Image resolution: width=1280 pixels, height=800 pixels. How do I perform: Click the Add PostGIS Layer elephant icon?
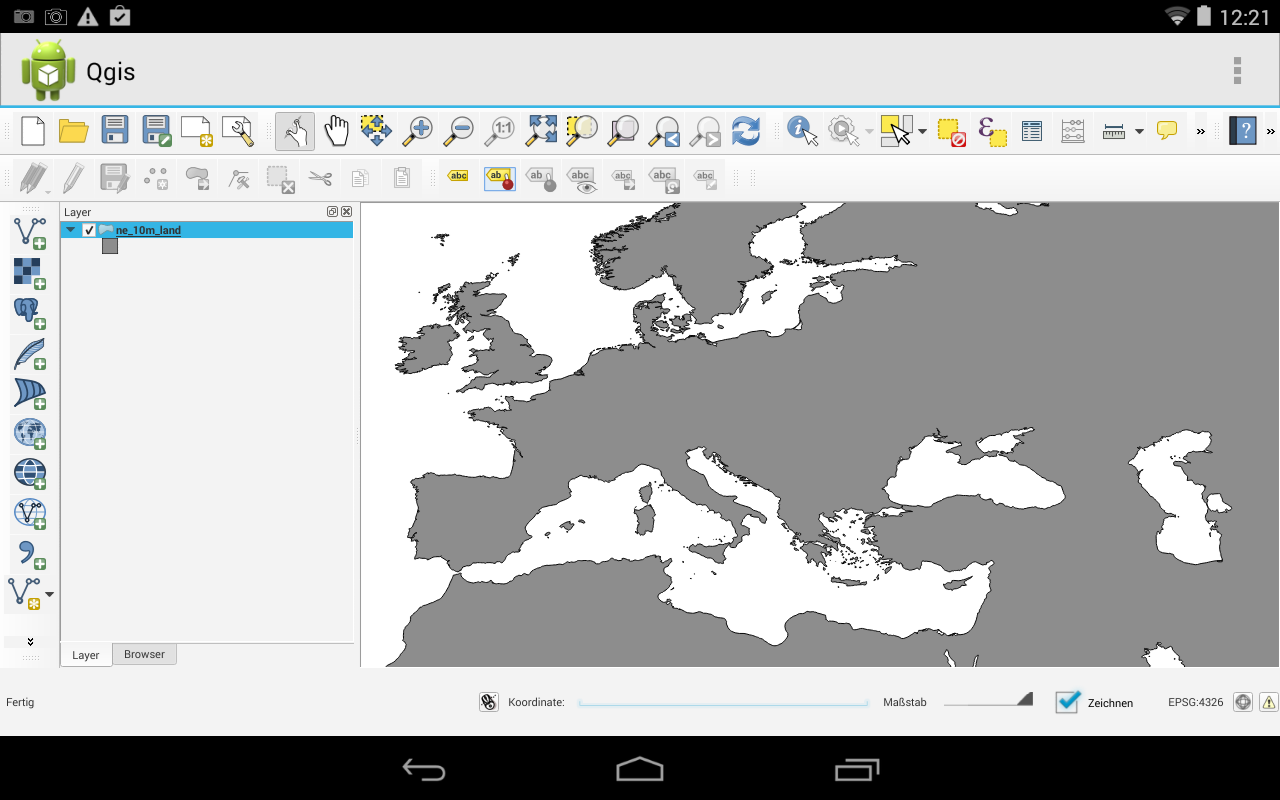pos(29,312)
